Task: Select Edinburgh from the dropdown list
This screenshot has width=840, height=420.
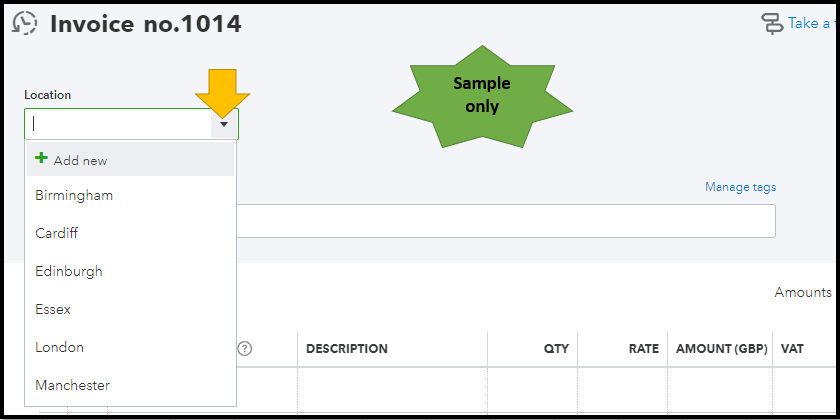Action: (x=69, y=271)
